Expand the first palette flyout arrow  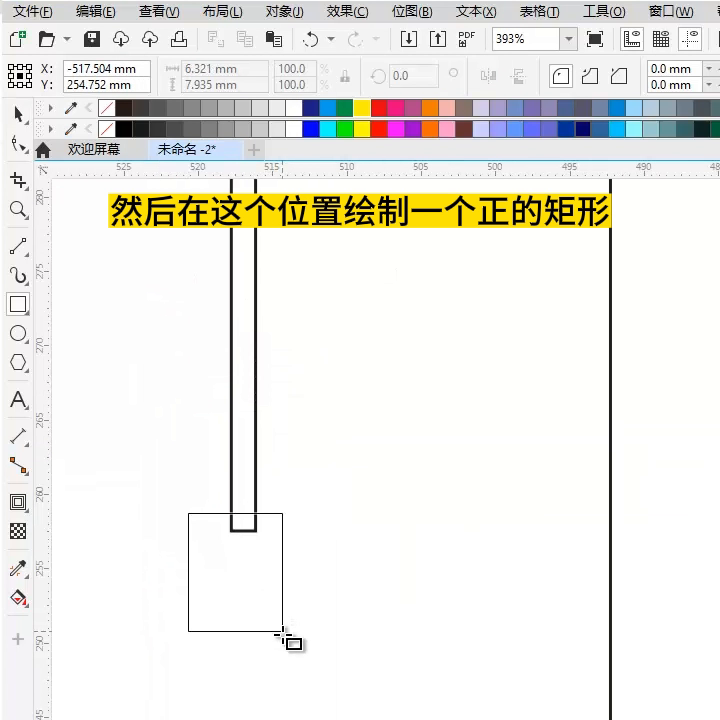tap(51, 108)
